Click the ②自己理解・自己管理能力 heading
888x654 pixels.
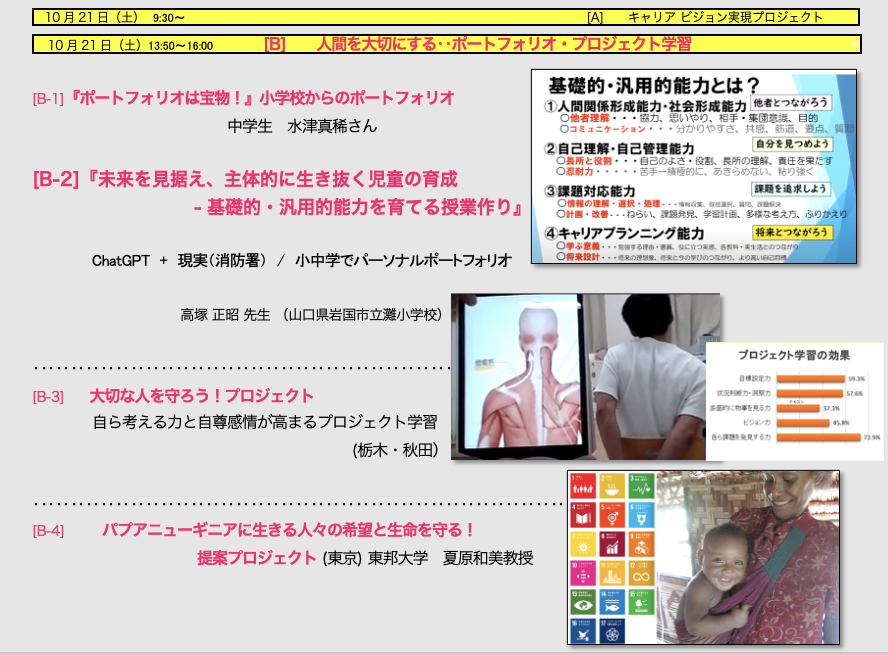[619, 148]
